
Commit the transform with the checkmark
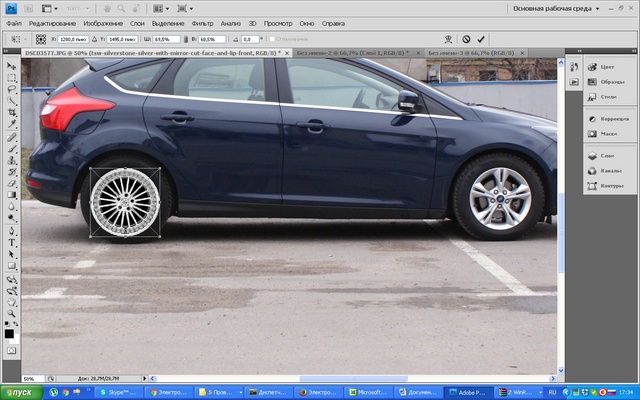pos(480,39)
